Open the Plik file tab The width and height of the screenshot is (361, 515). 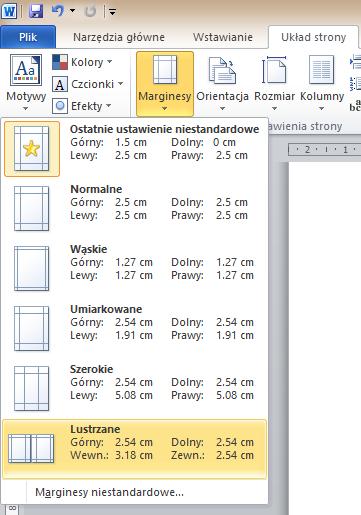click(28, 37)
